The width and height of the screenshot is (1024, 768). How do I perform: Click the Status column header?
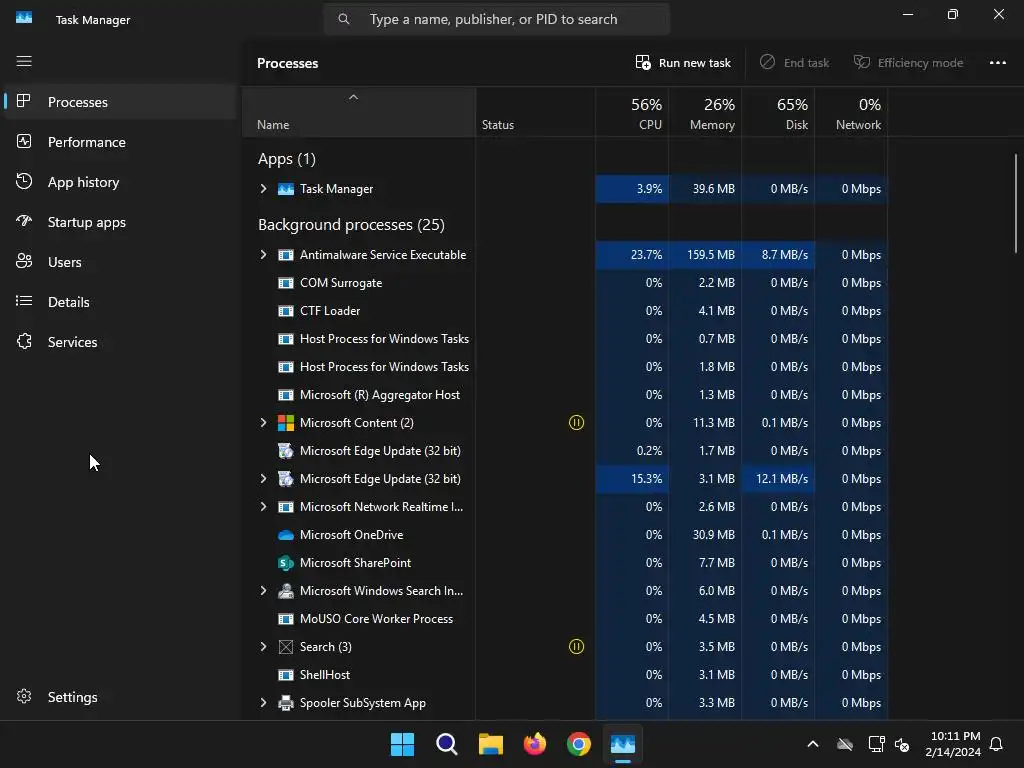click(x=536, y=113)
